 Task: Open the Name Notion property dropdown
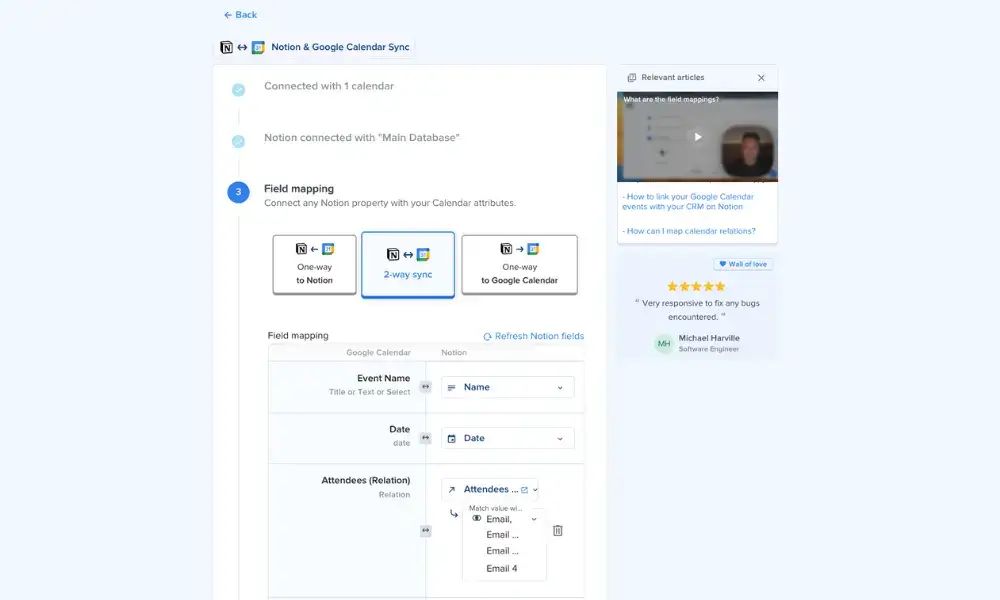pyautogui.click(x=508, y=387)
